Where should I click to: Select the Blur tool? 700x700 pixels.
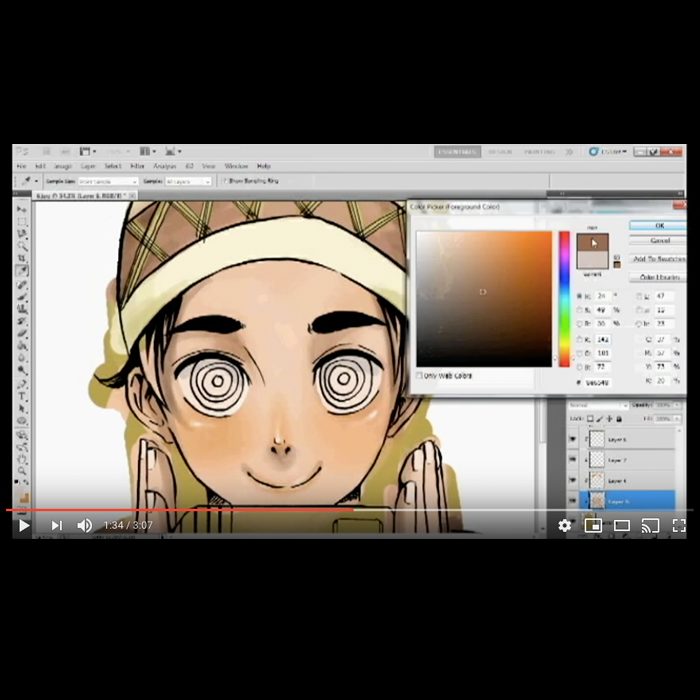tap(21, 358)
